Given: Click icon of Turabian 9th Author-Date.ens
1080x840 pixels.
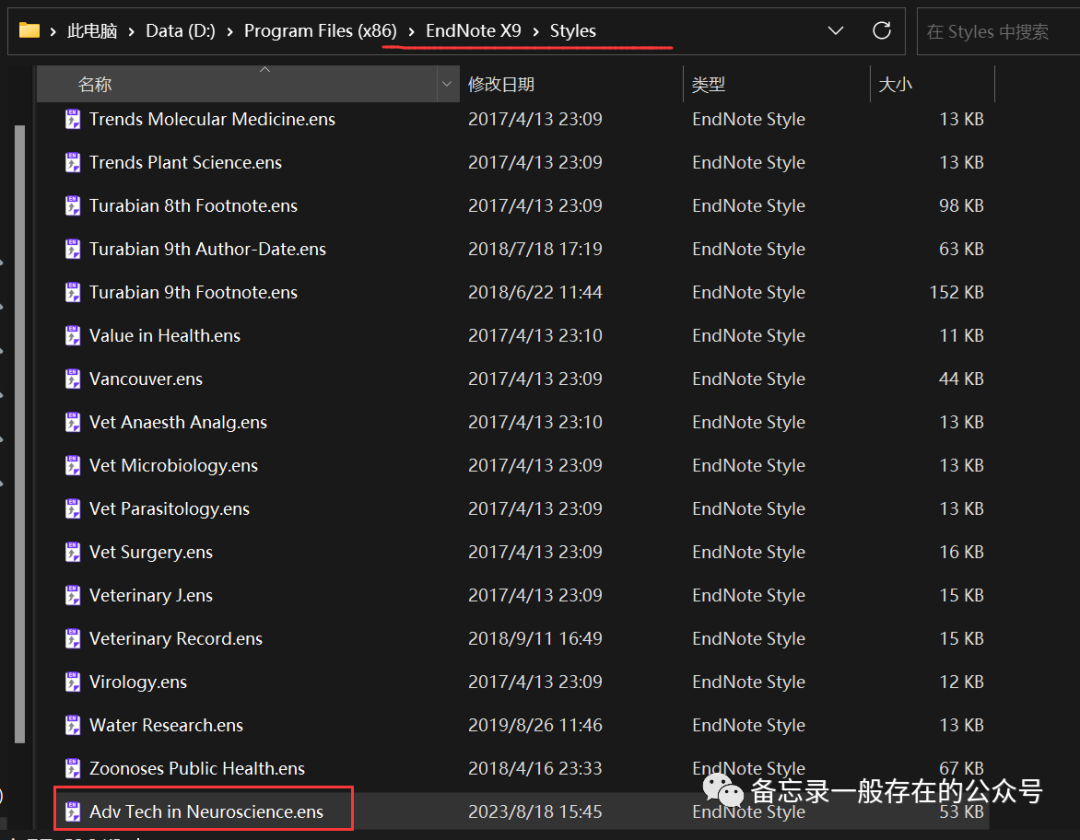Looking at the screenshot, I should 72,249.
